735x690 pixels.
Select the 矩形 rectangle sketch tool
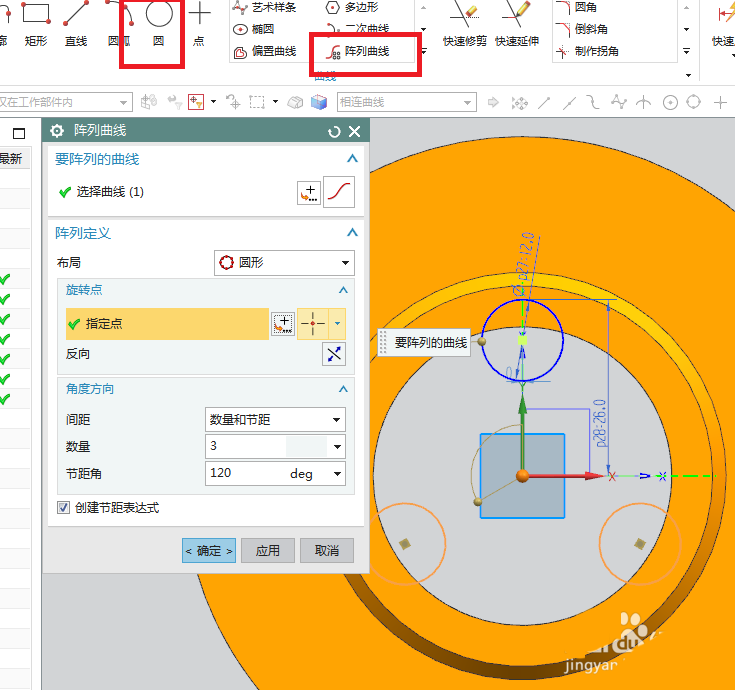(x=36, y=24)
